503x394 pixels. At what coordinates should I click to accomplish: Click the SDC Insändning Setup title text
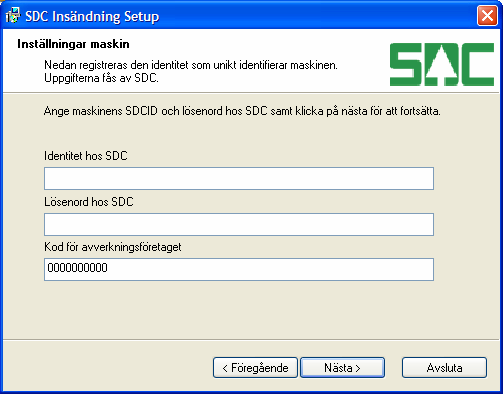pyautogui.click(x=92, y=16)
